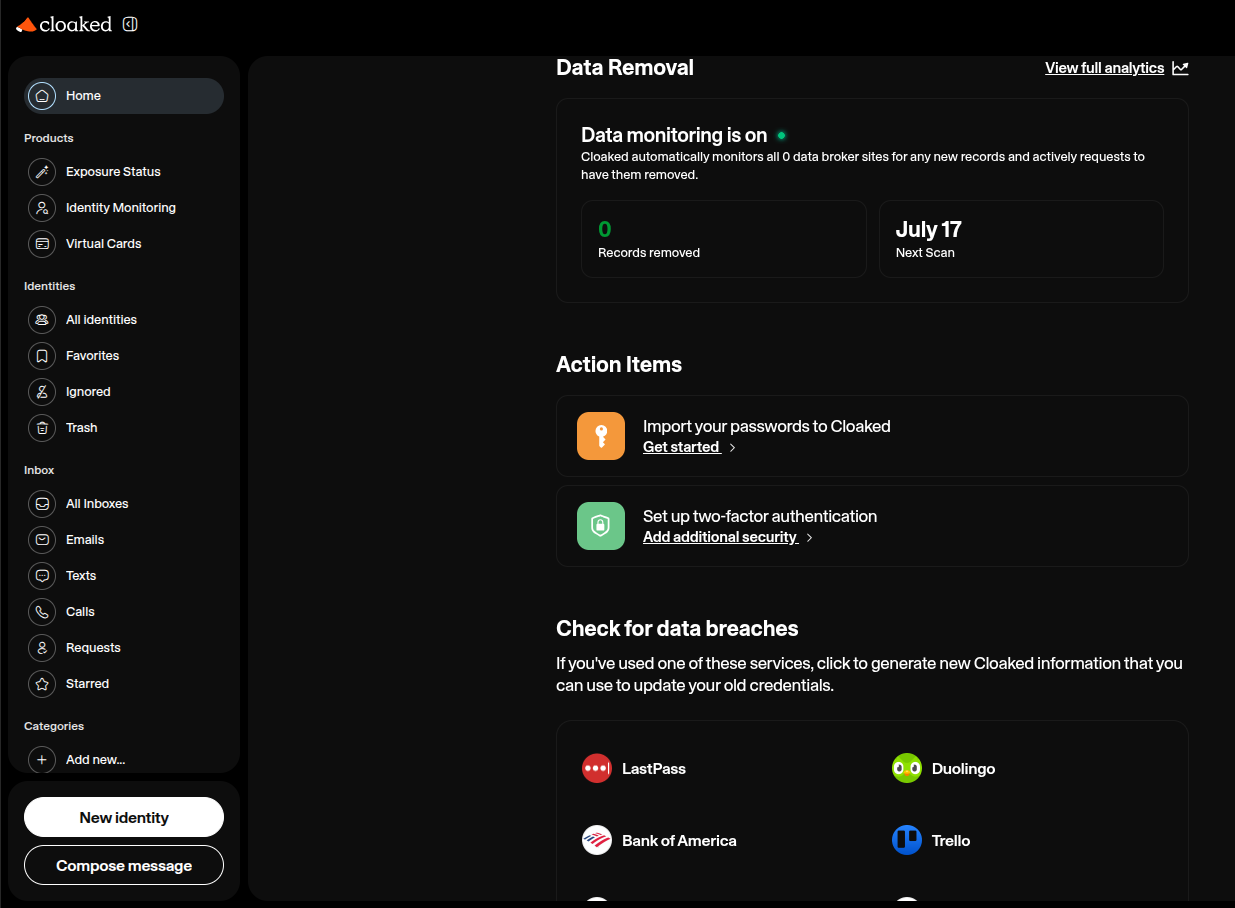Click the orange key password icon
The image size is (1235, 908).
(601, 436)
